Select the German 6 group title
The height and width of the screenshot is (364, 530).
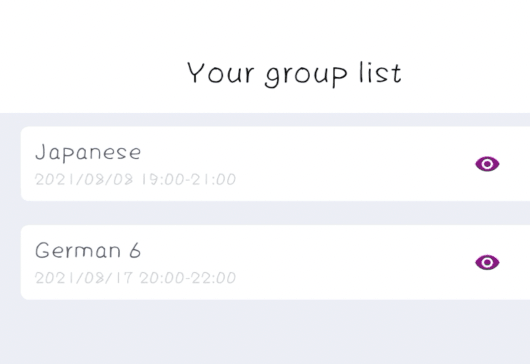point(88,250)
